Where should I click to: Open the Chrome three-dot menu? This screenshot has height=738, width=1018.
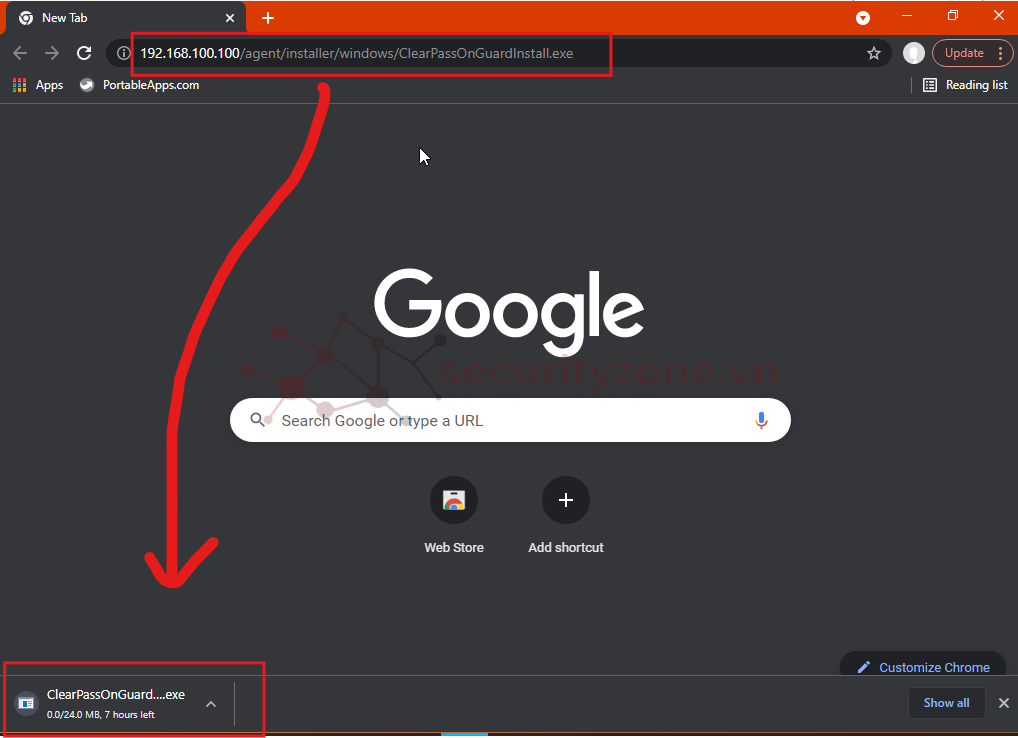tap(999, 53)
